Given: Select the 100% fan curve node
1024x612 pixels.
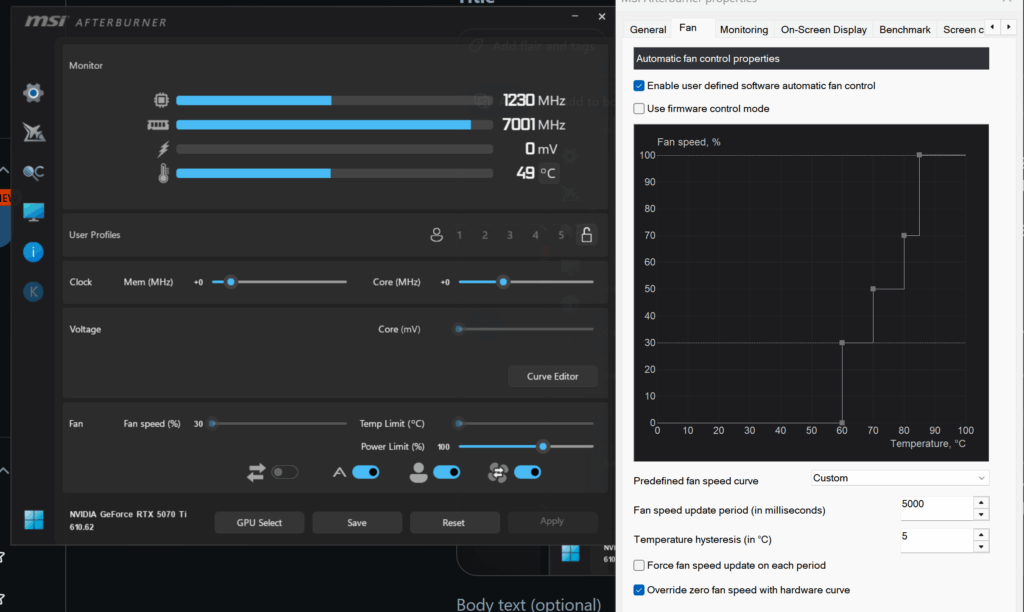Looking at the screenshot, I should (920, 155).
